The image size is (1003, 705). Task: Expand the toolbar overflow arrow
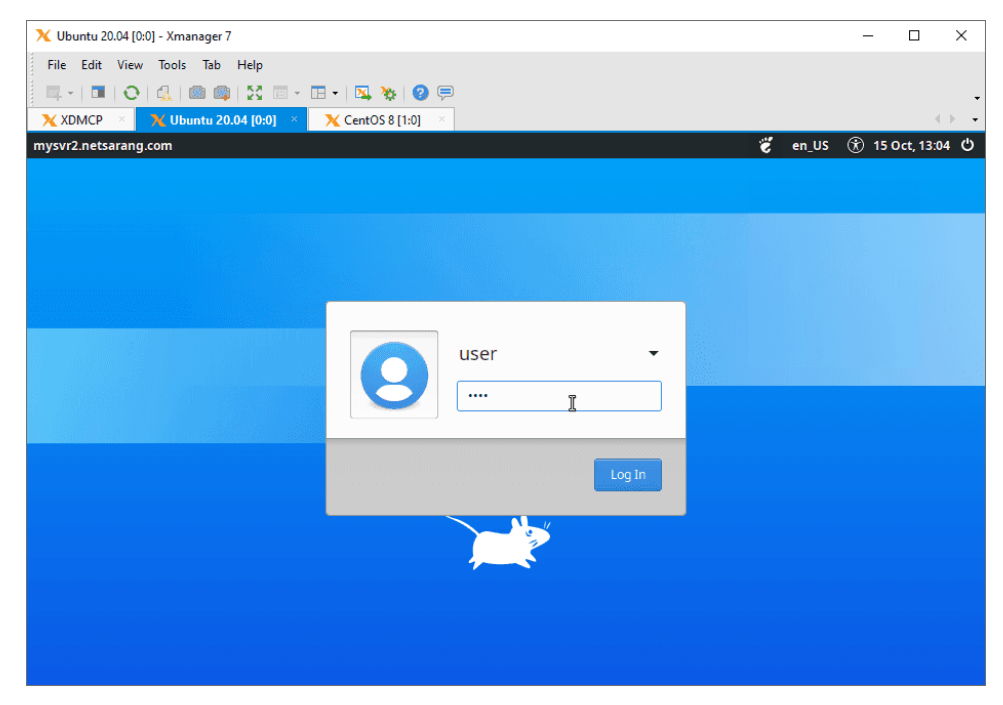tap(977, 98)
